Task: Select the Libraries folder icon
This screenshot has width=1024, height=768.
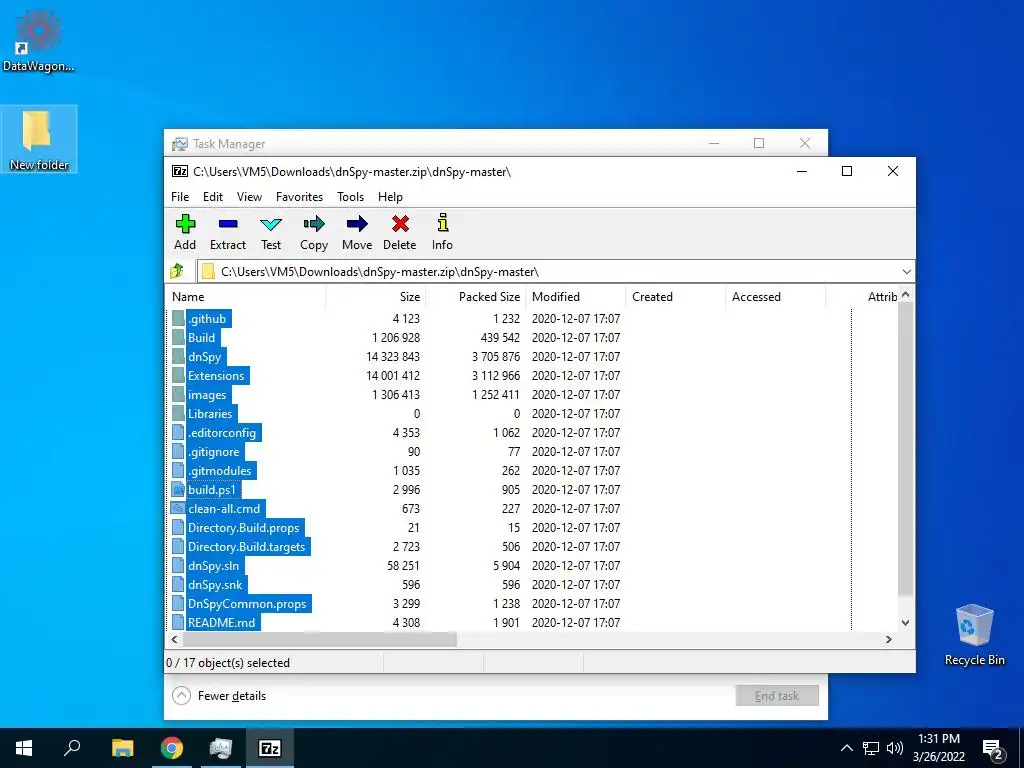Action: point(179,413)
